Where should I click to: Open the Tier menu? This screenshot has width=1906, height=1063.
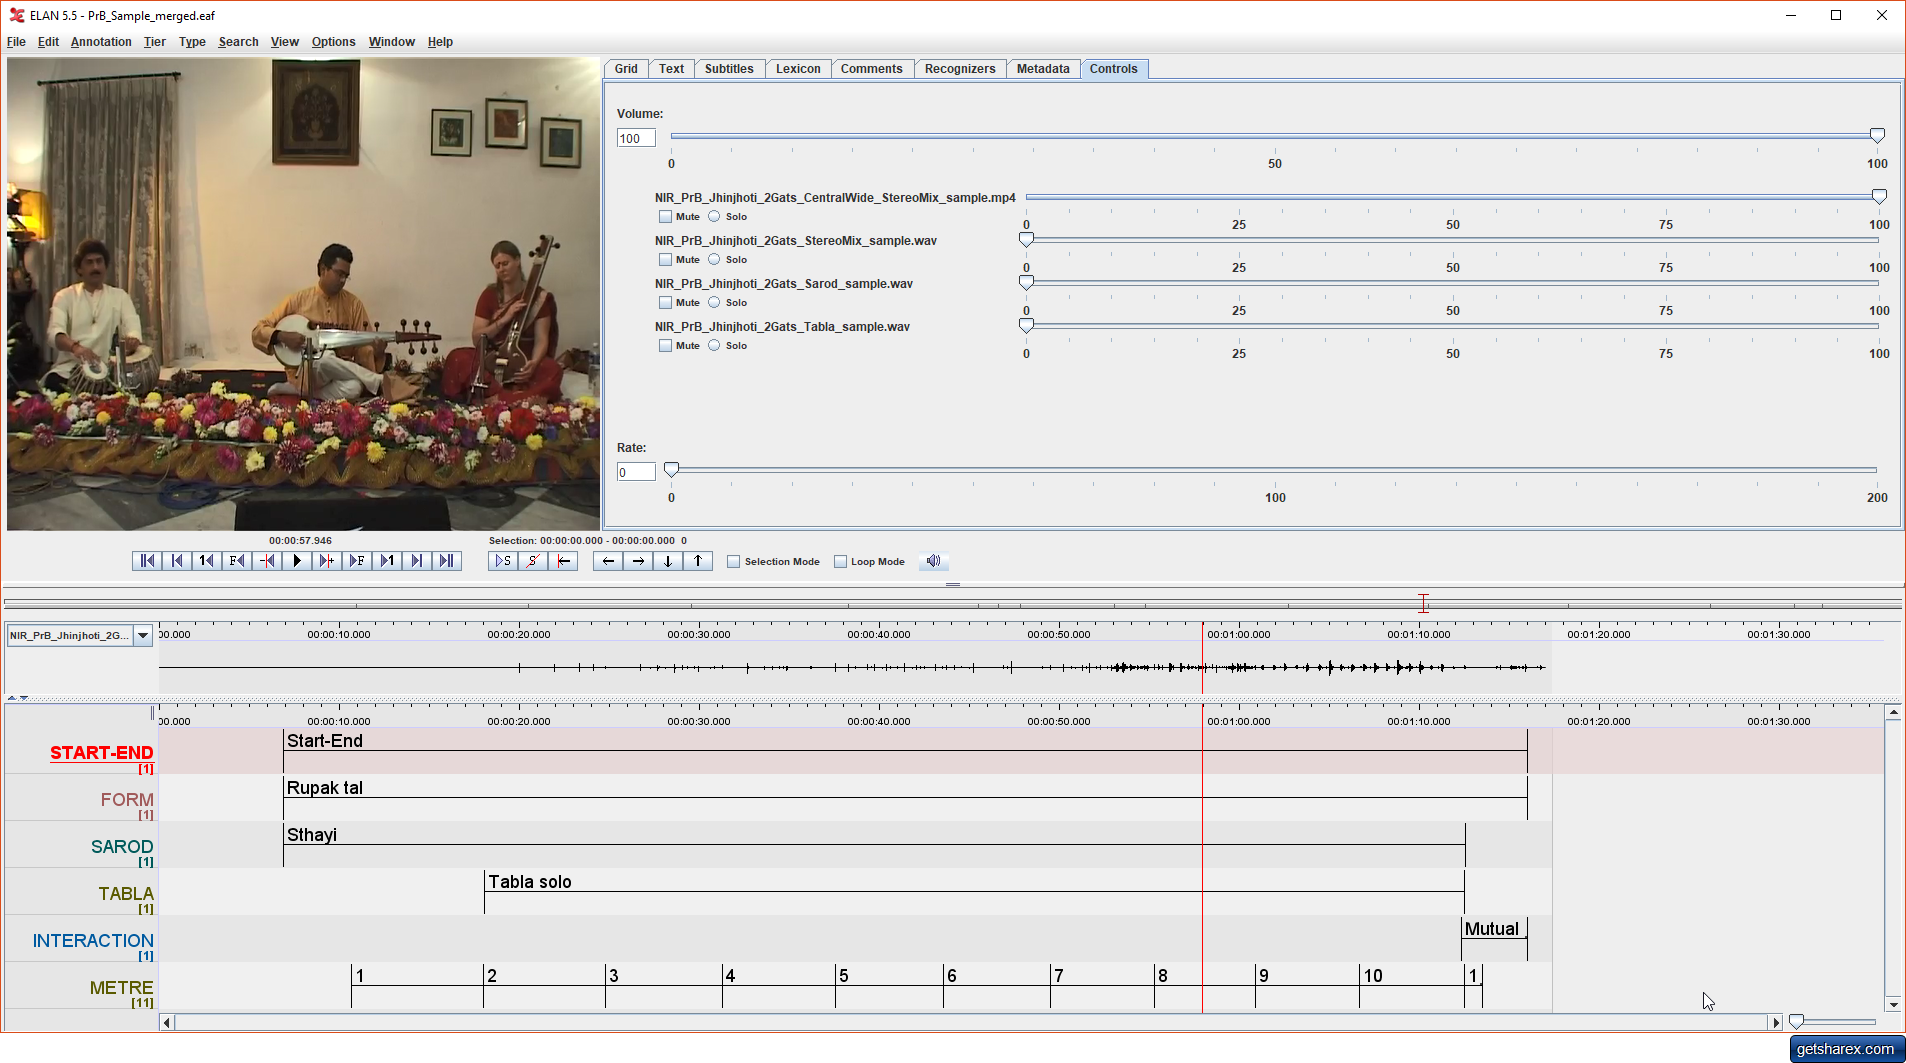[x=154, y=42]
